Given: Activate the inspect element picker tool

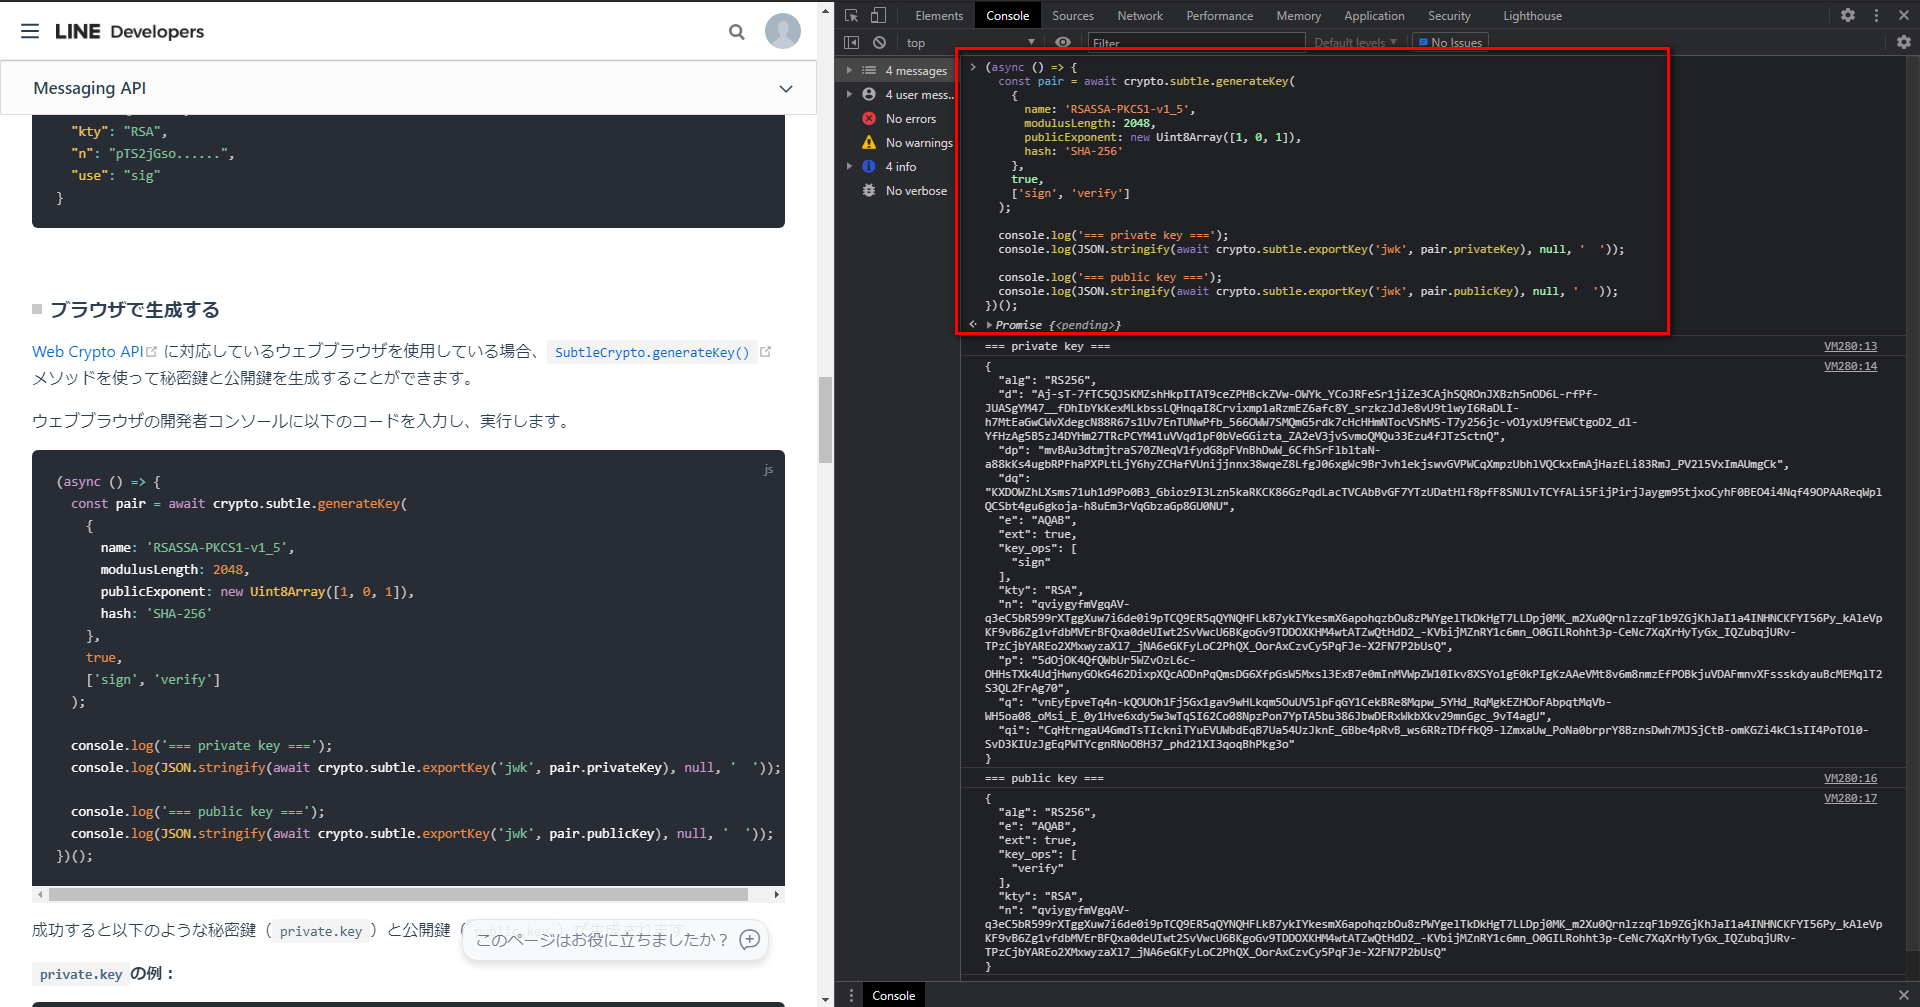Looking at the screenshot, I should click(x=852, y=15).
